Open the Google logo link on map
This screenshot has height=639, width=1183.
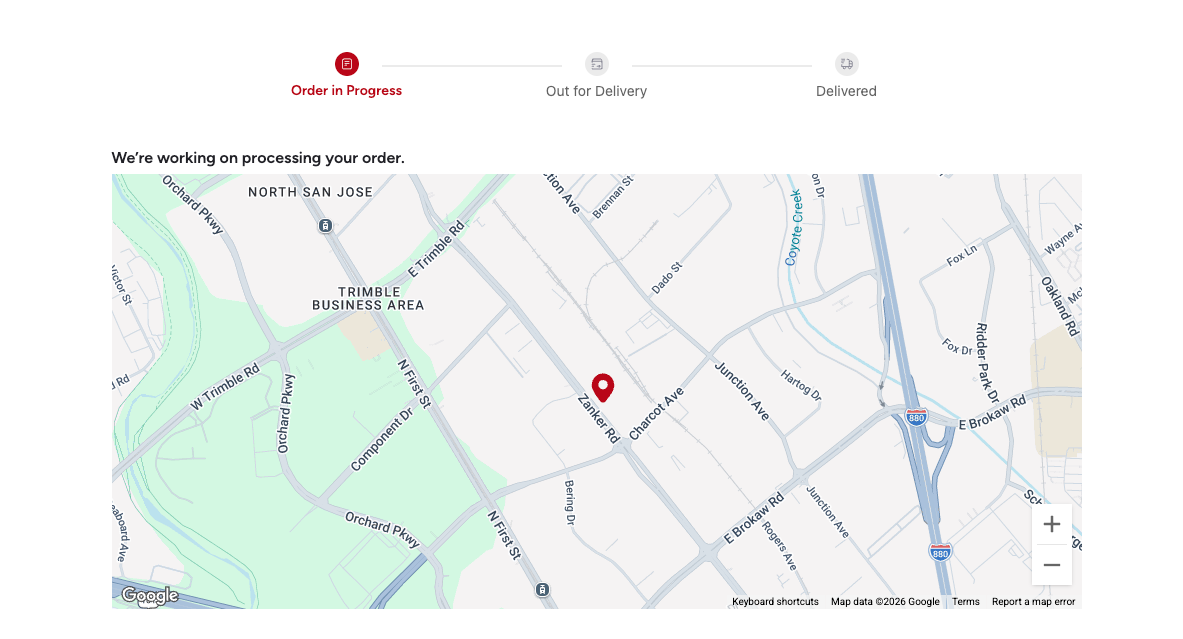click(150, 595)
